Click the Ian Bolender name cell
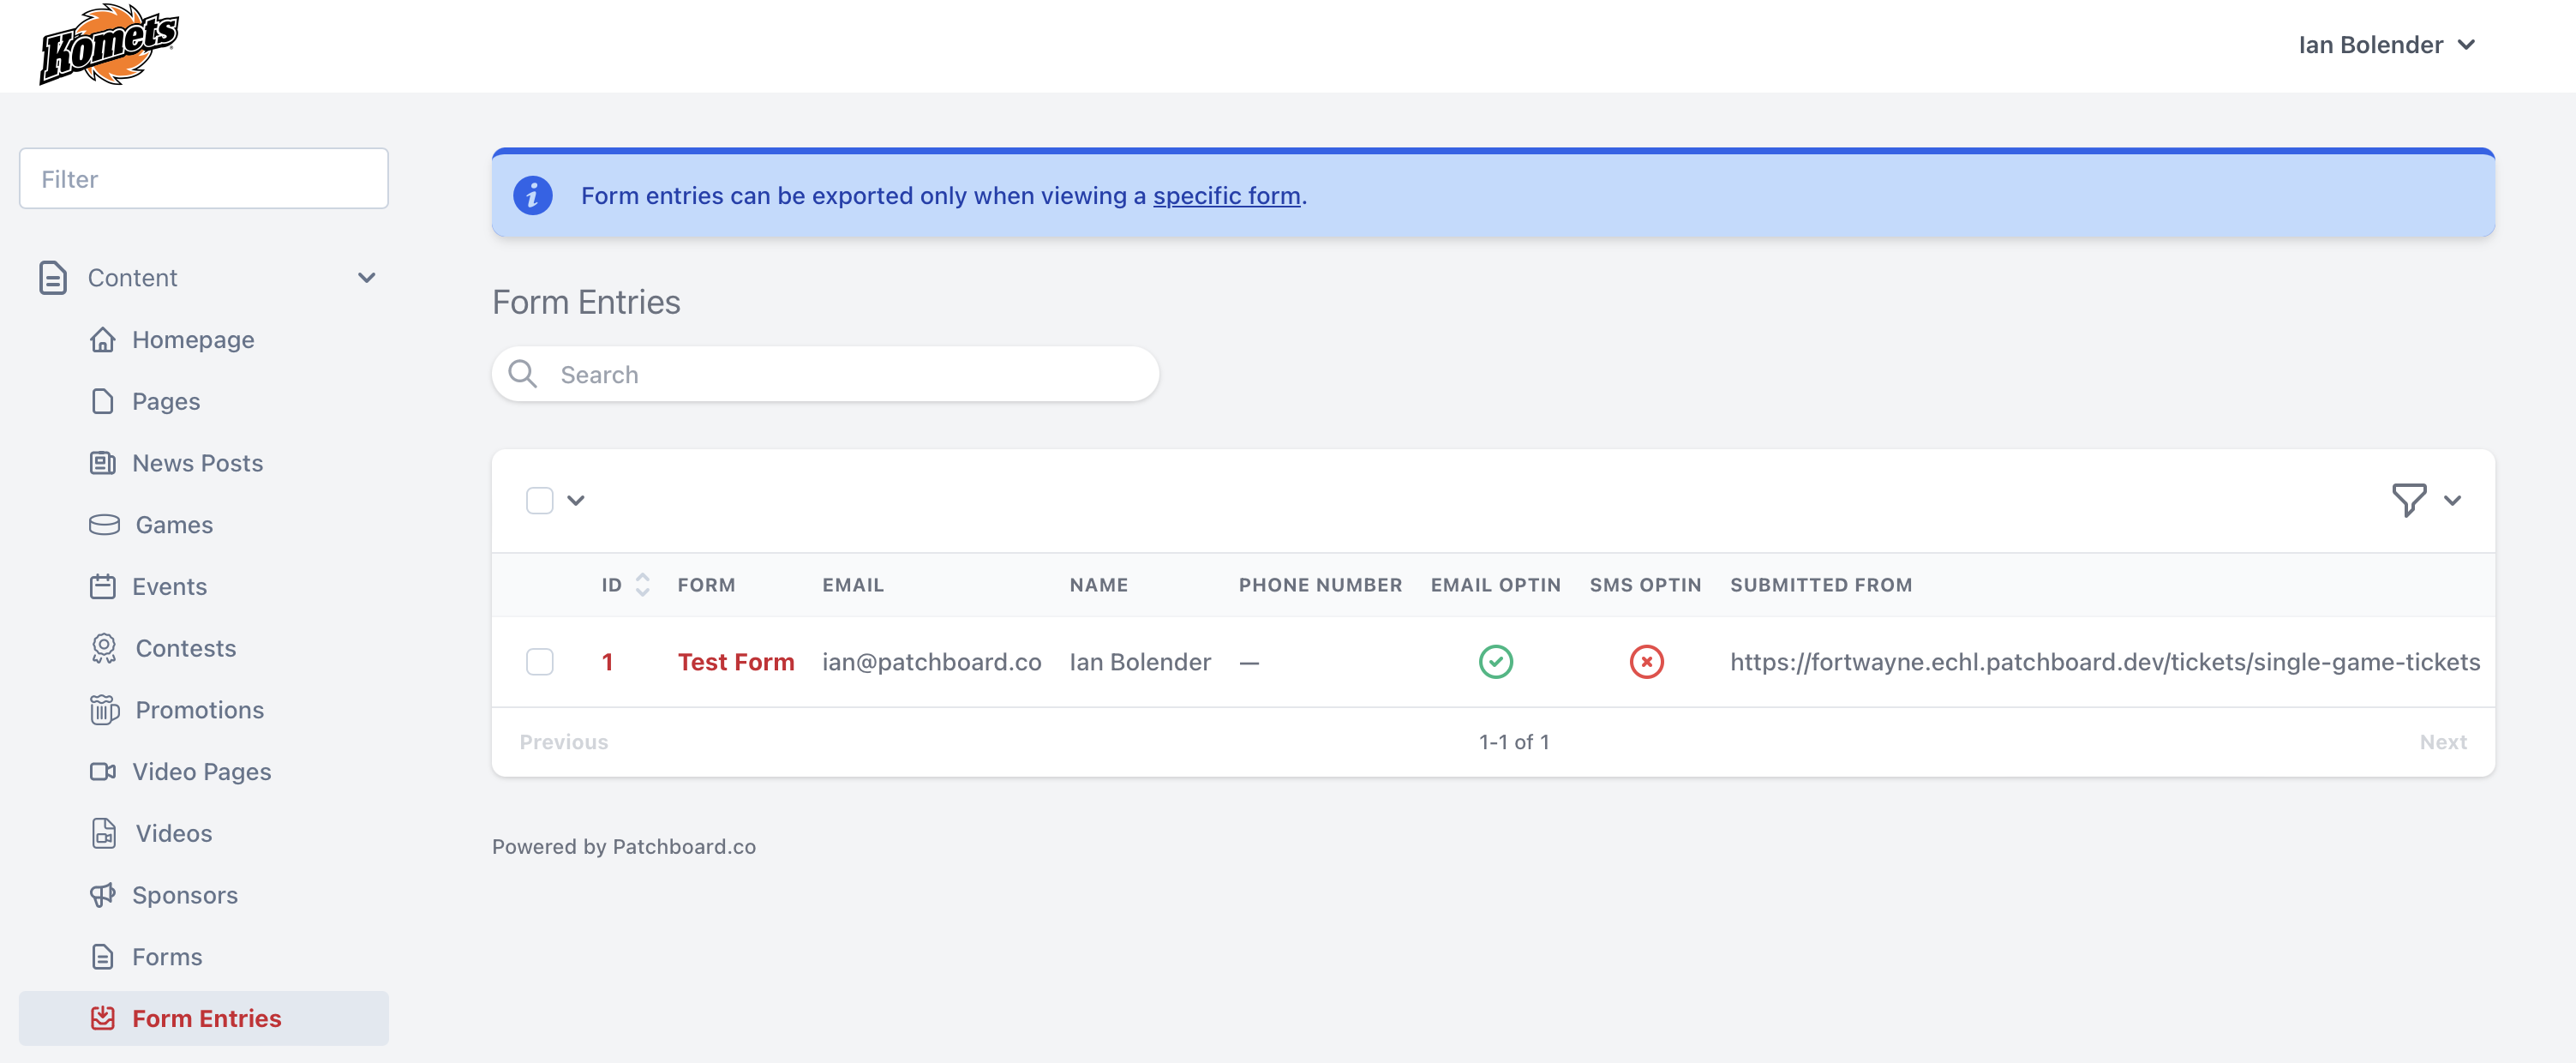 [x=1140, y=662]
